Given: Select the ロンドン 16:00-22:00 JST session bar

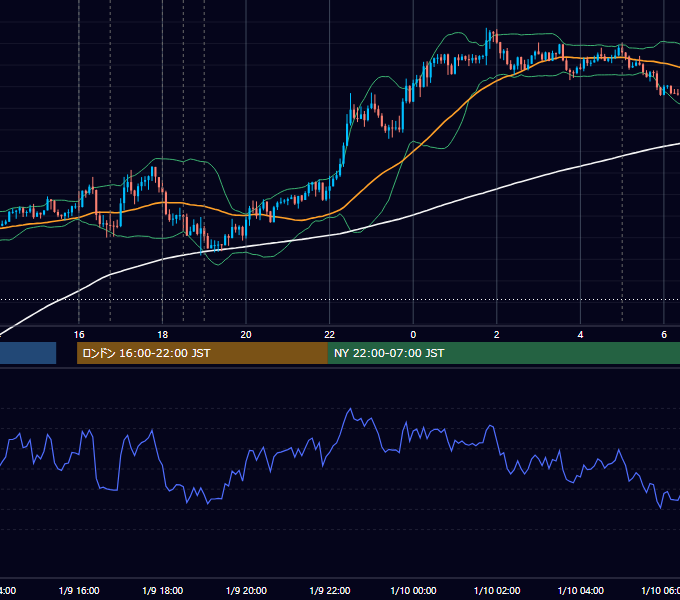Looking at the screenshot, I should (202, 353).
